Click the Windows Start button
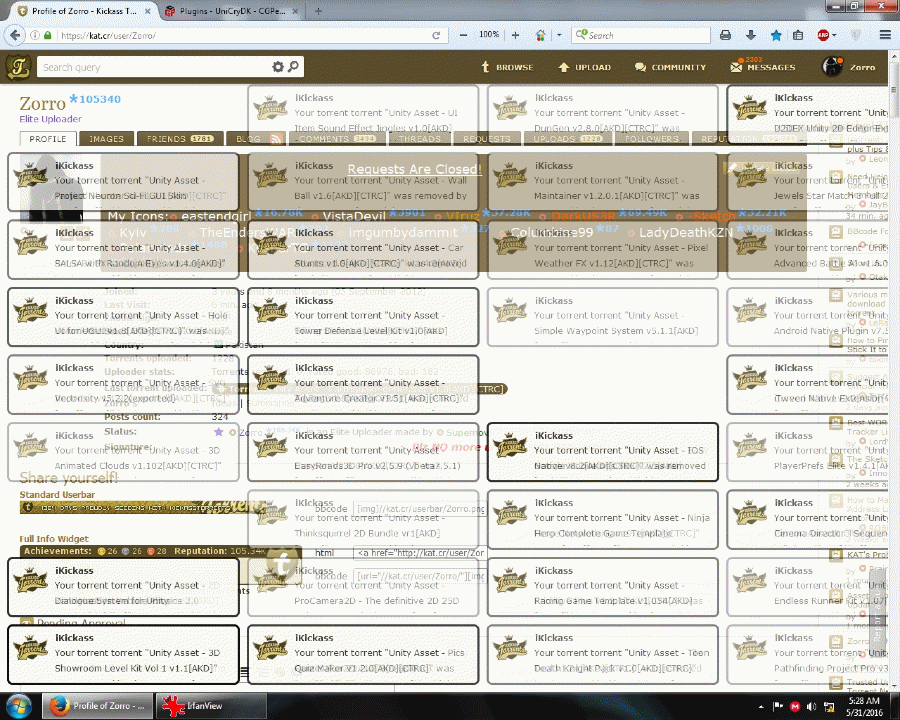The width and height of the screenshot is (900, 720). pyautogui.click(x=18, y=706)
